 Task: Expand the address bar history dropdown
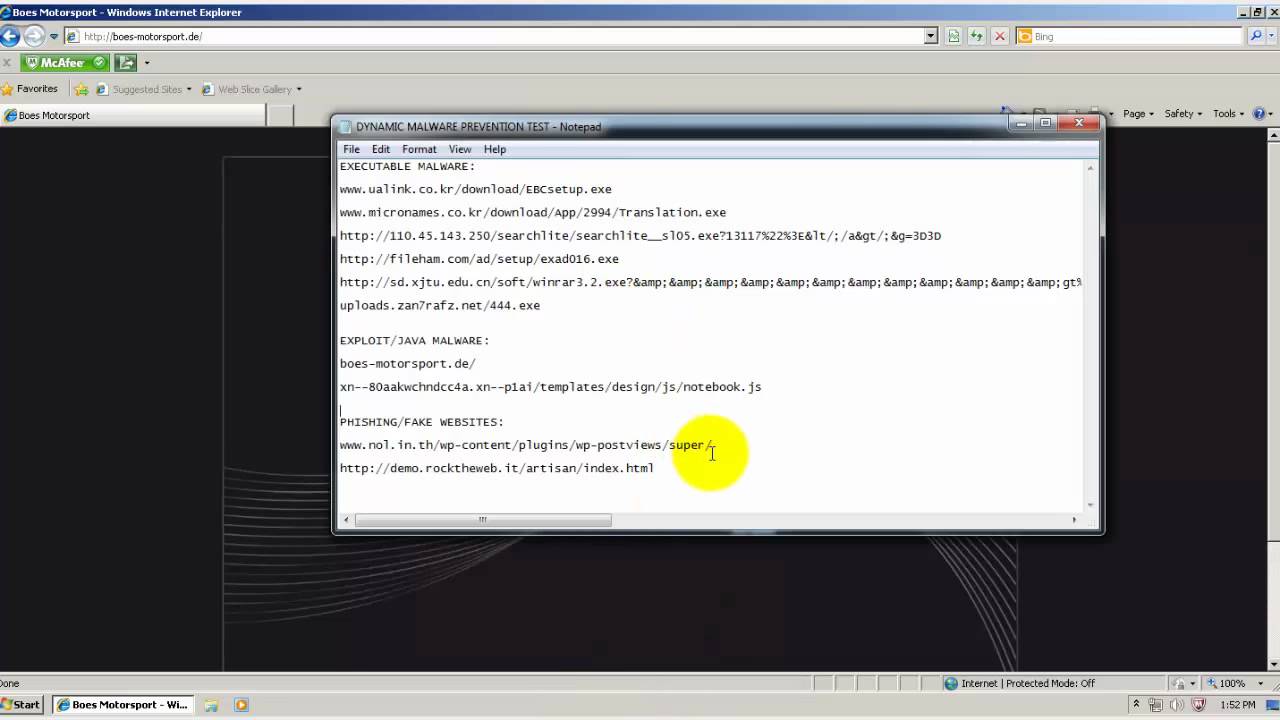coord(931,36)
